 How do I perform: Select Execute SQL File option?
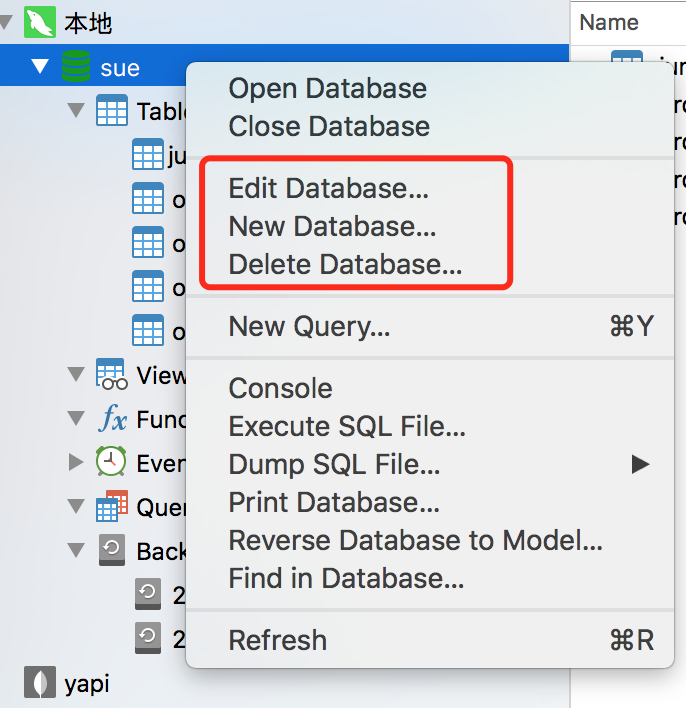(x=347, y=427)
